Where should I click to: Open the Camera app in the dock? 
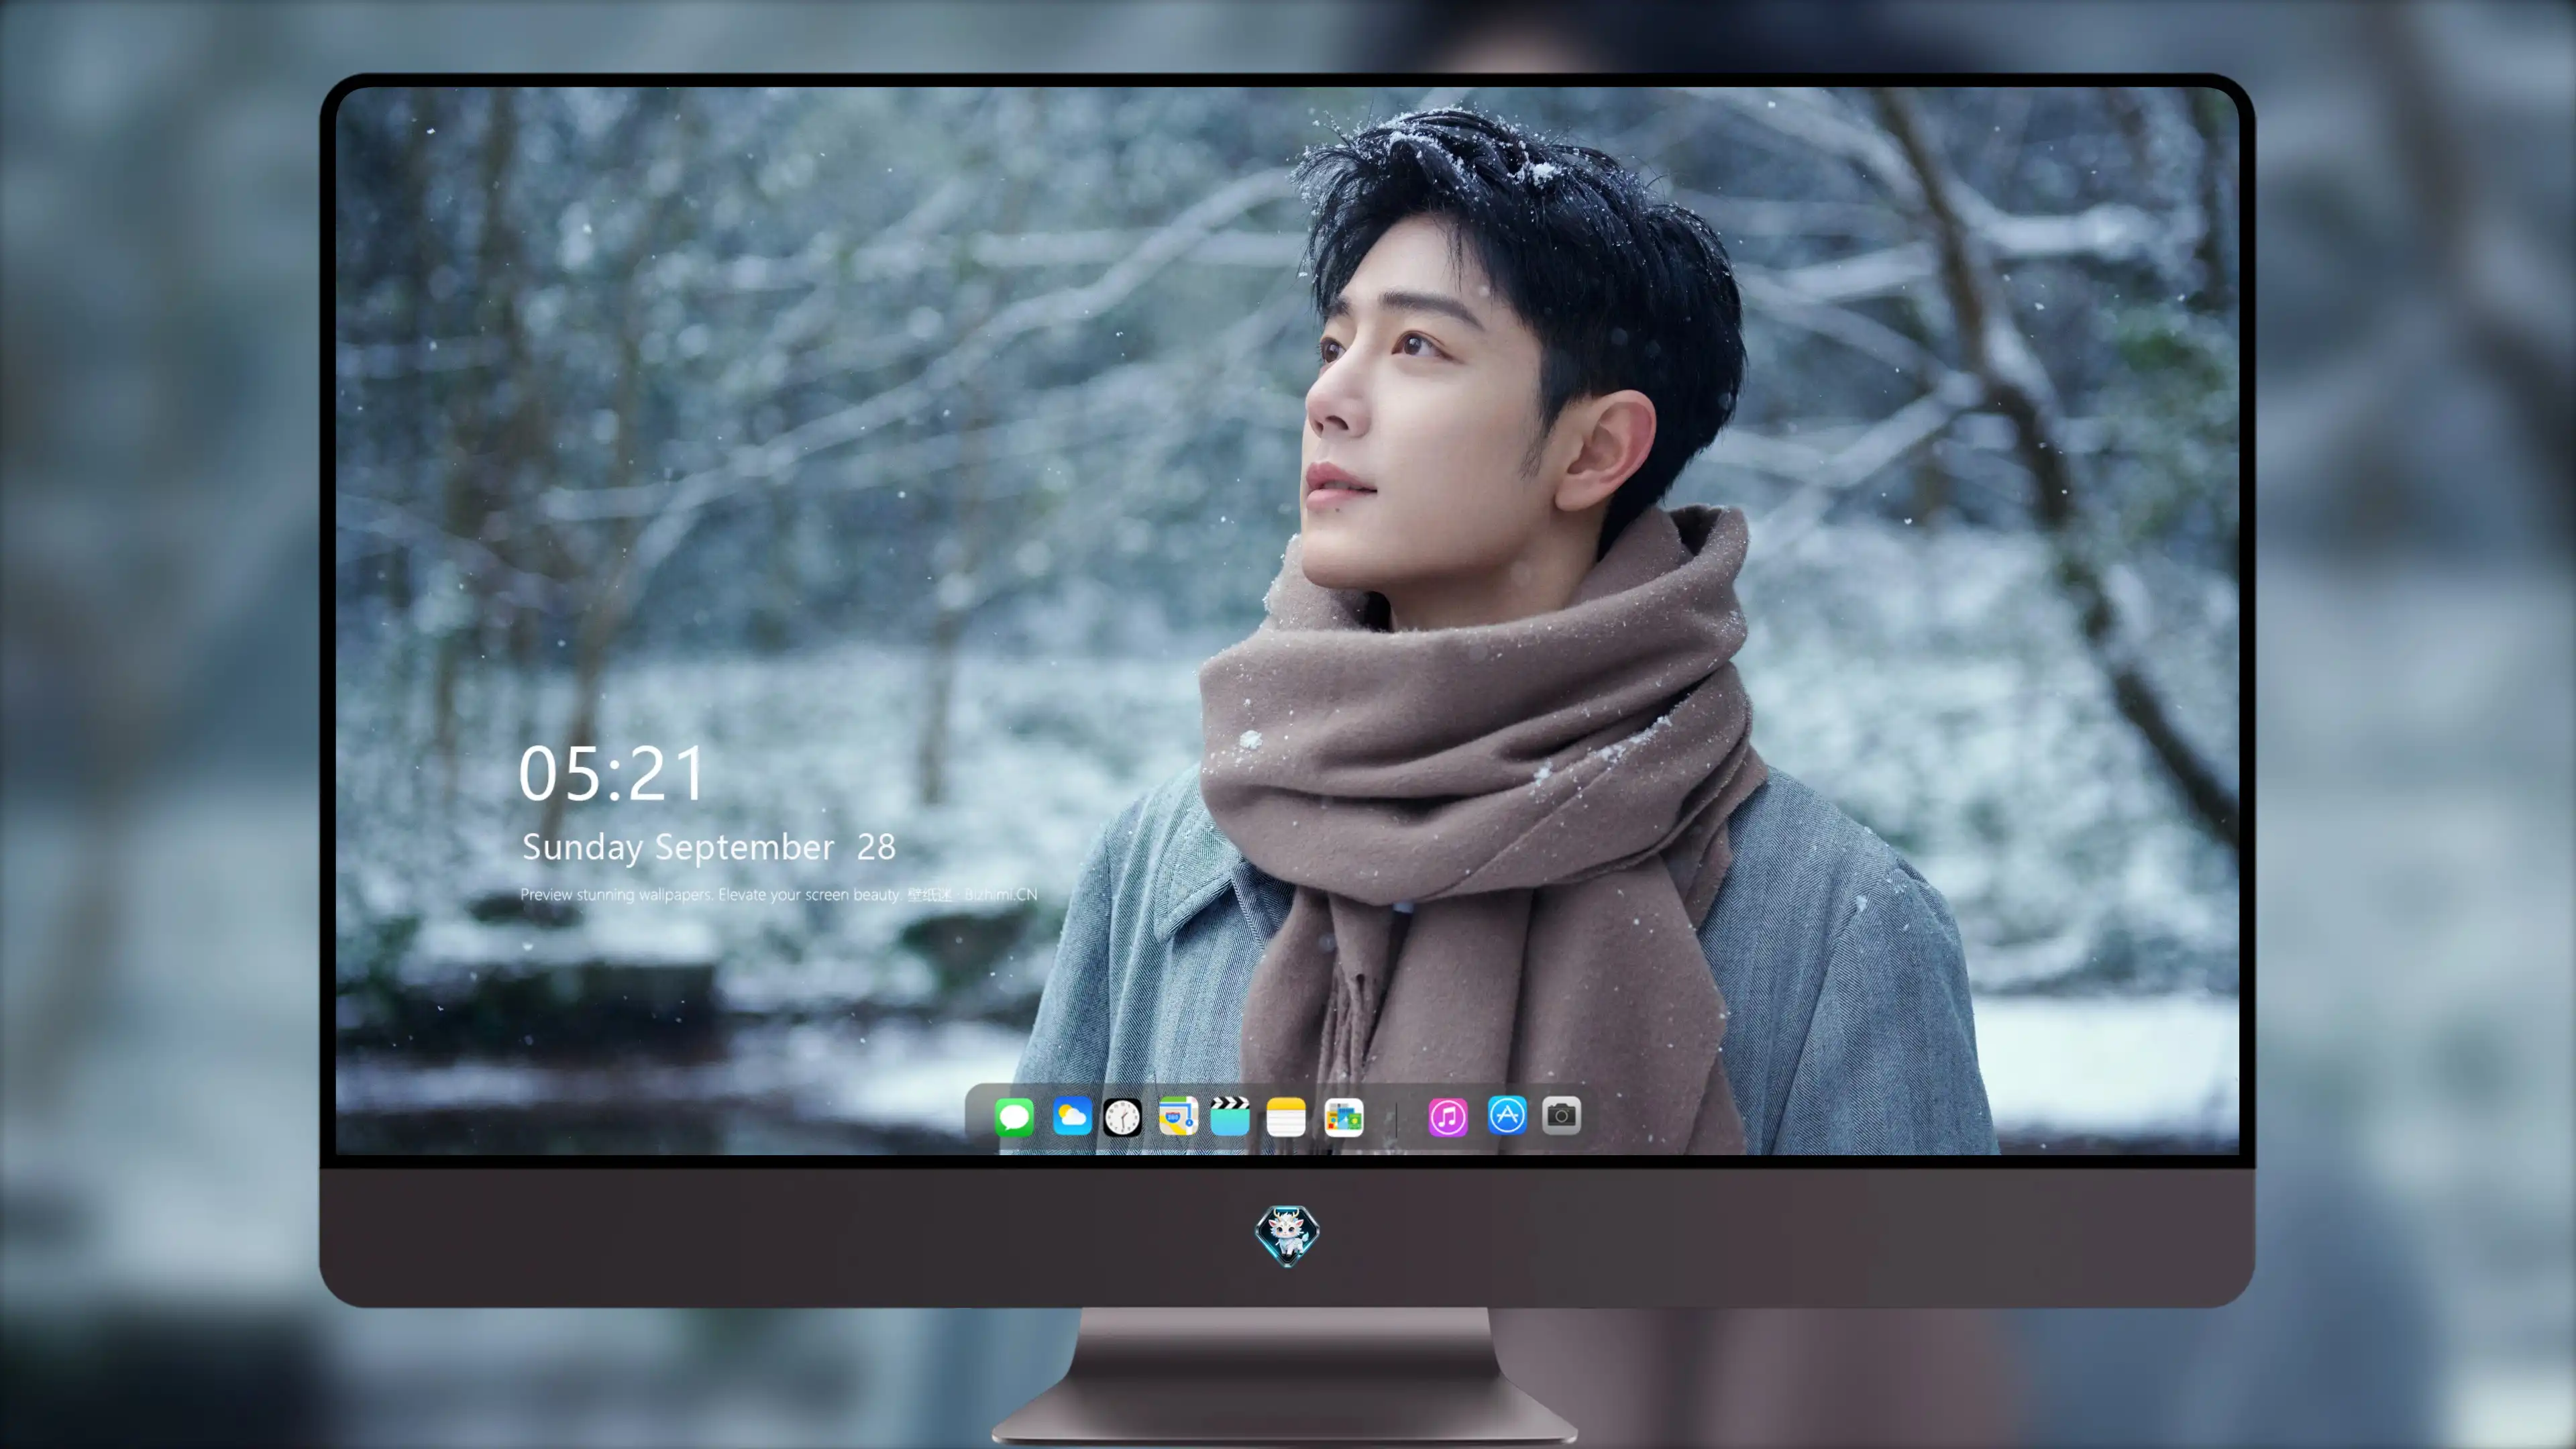point(1561,1115)
